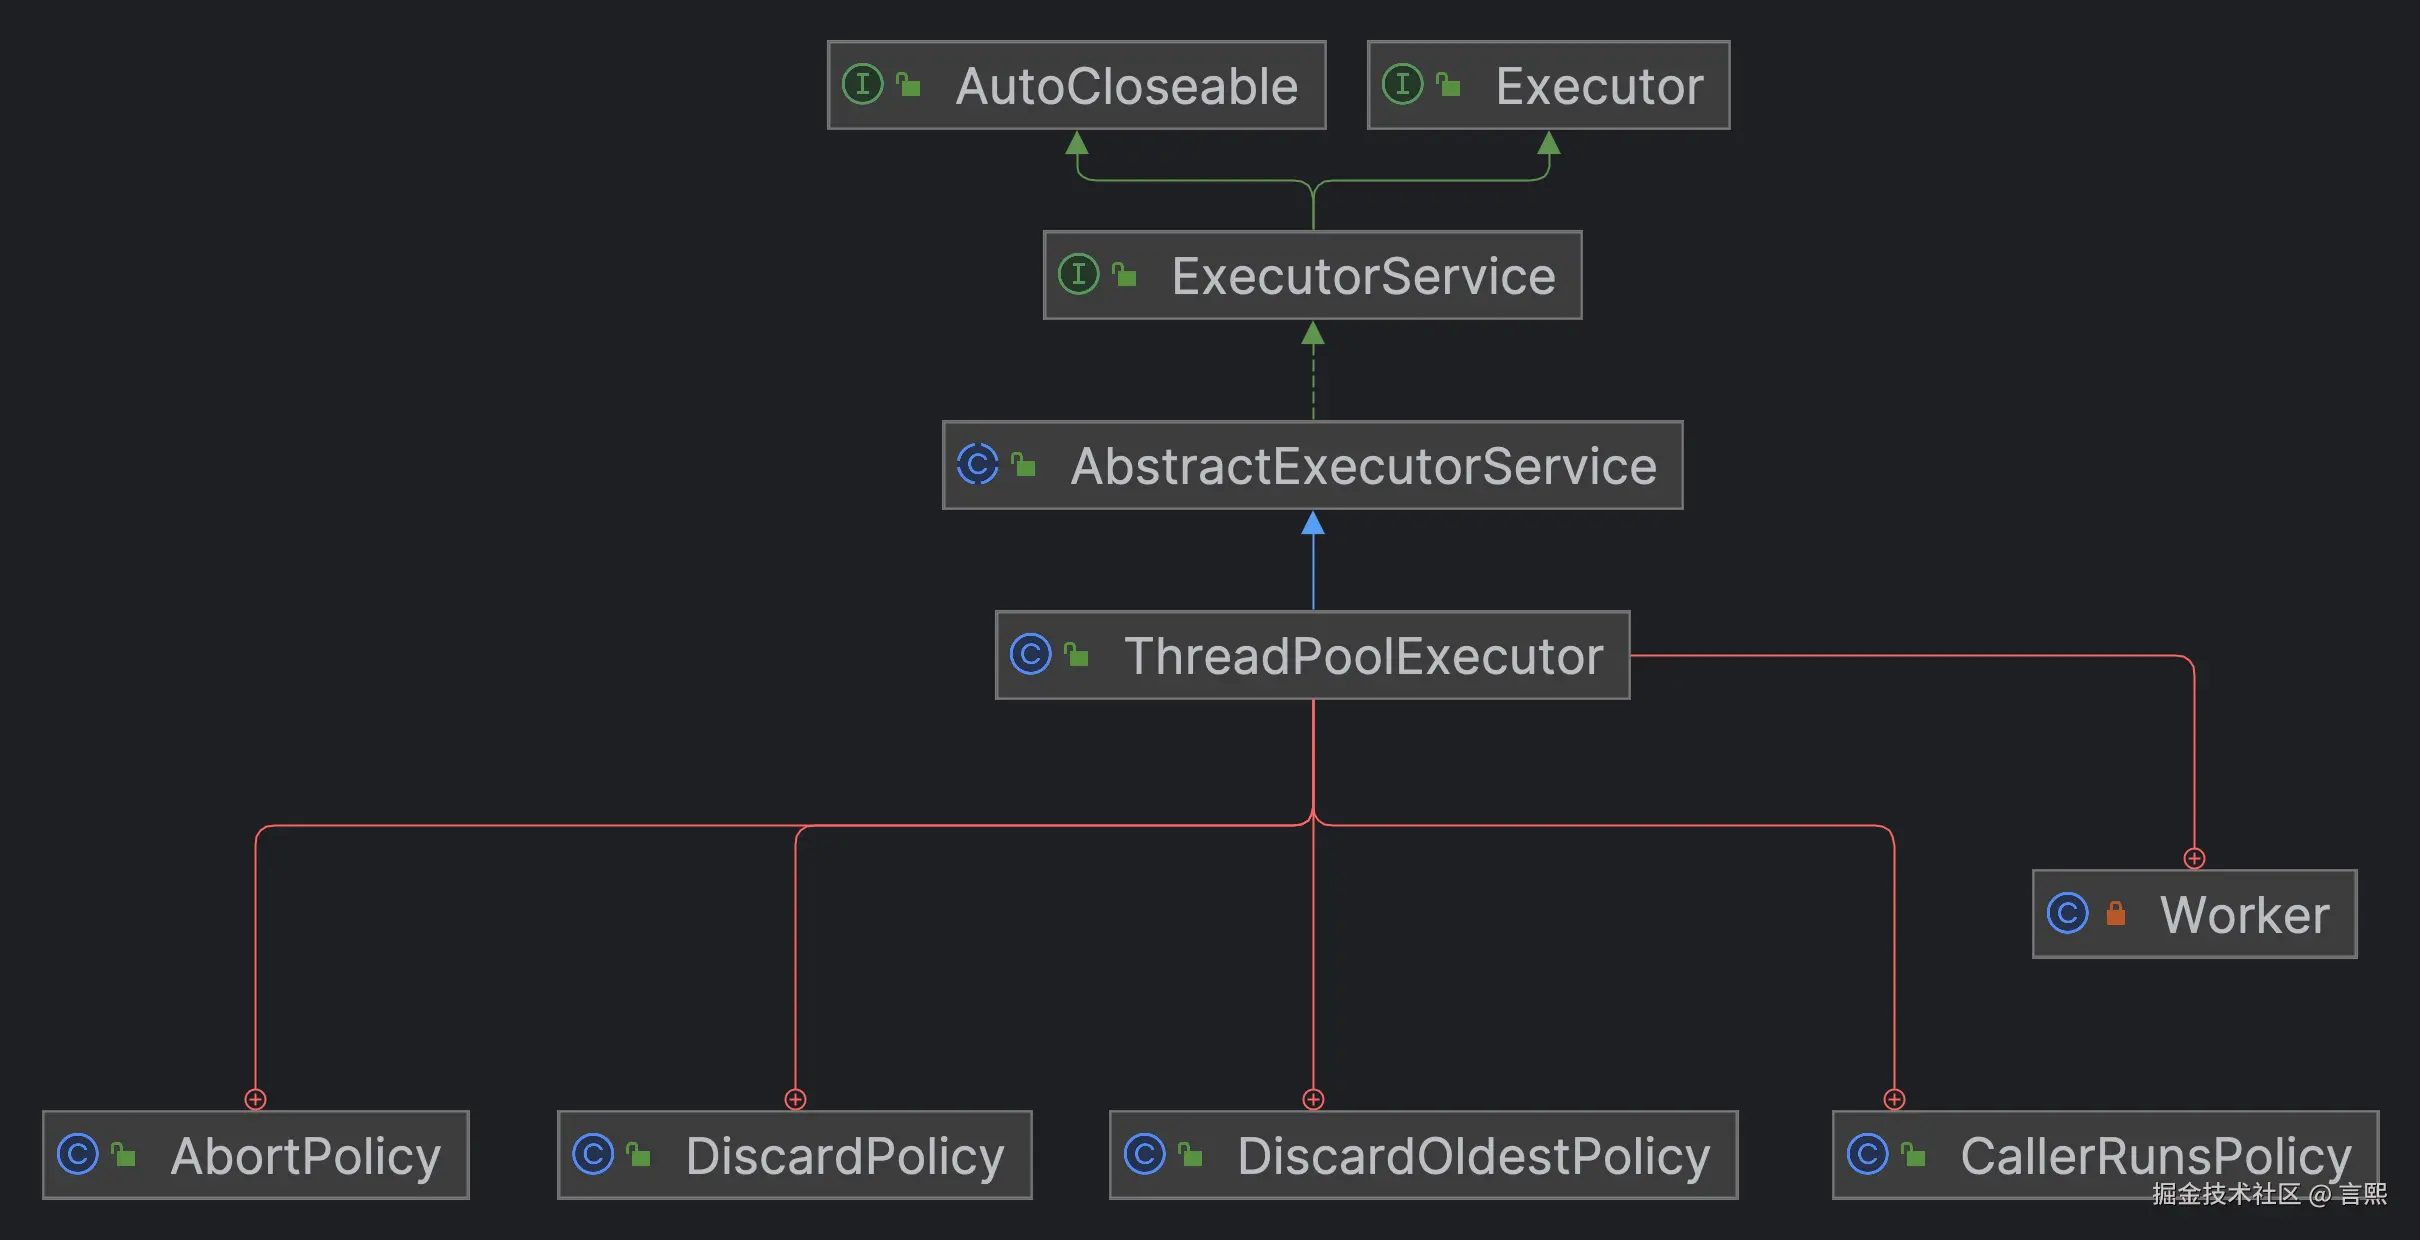
Task: Select the ExecutorService interface label
Action: coord(1364,276)
